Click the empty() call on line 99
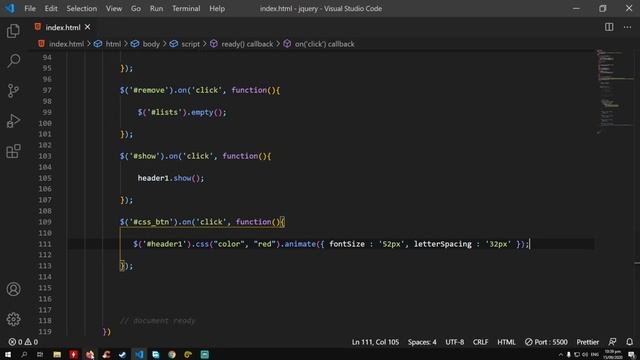 tap(208, 112)
